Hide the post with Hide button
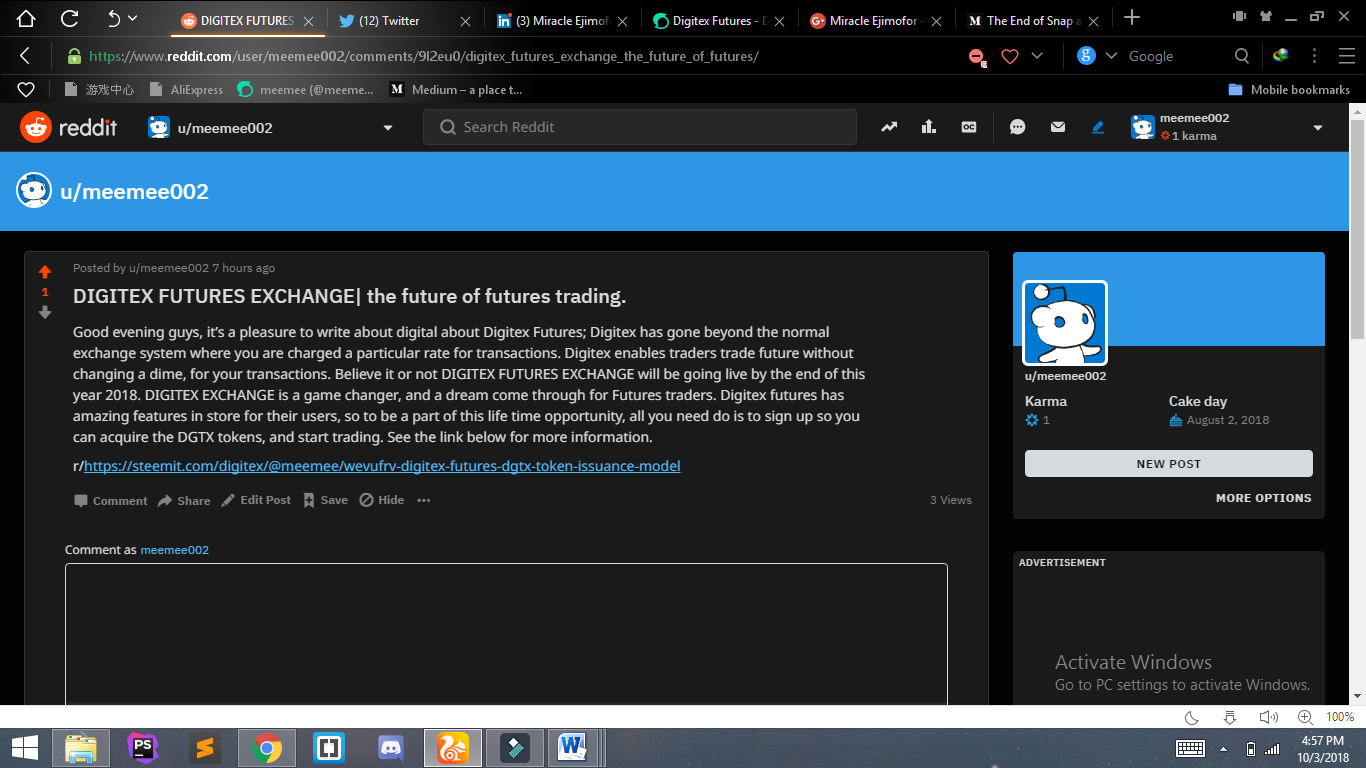Viewport: 1366px width, 768px height. click(382, 500)
